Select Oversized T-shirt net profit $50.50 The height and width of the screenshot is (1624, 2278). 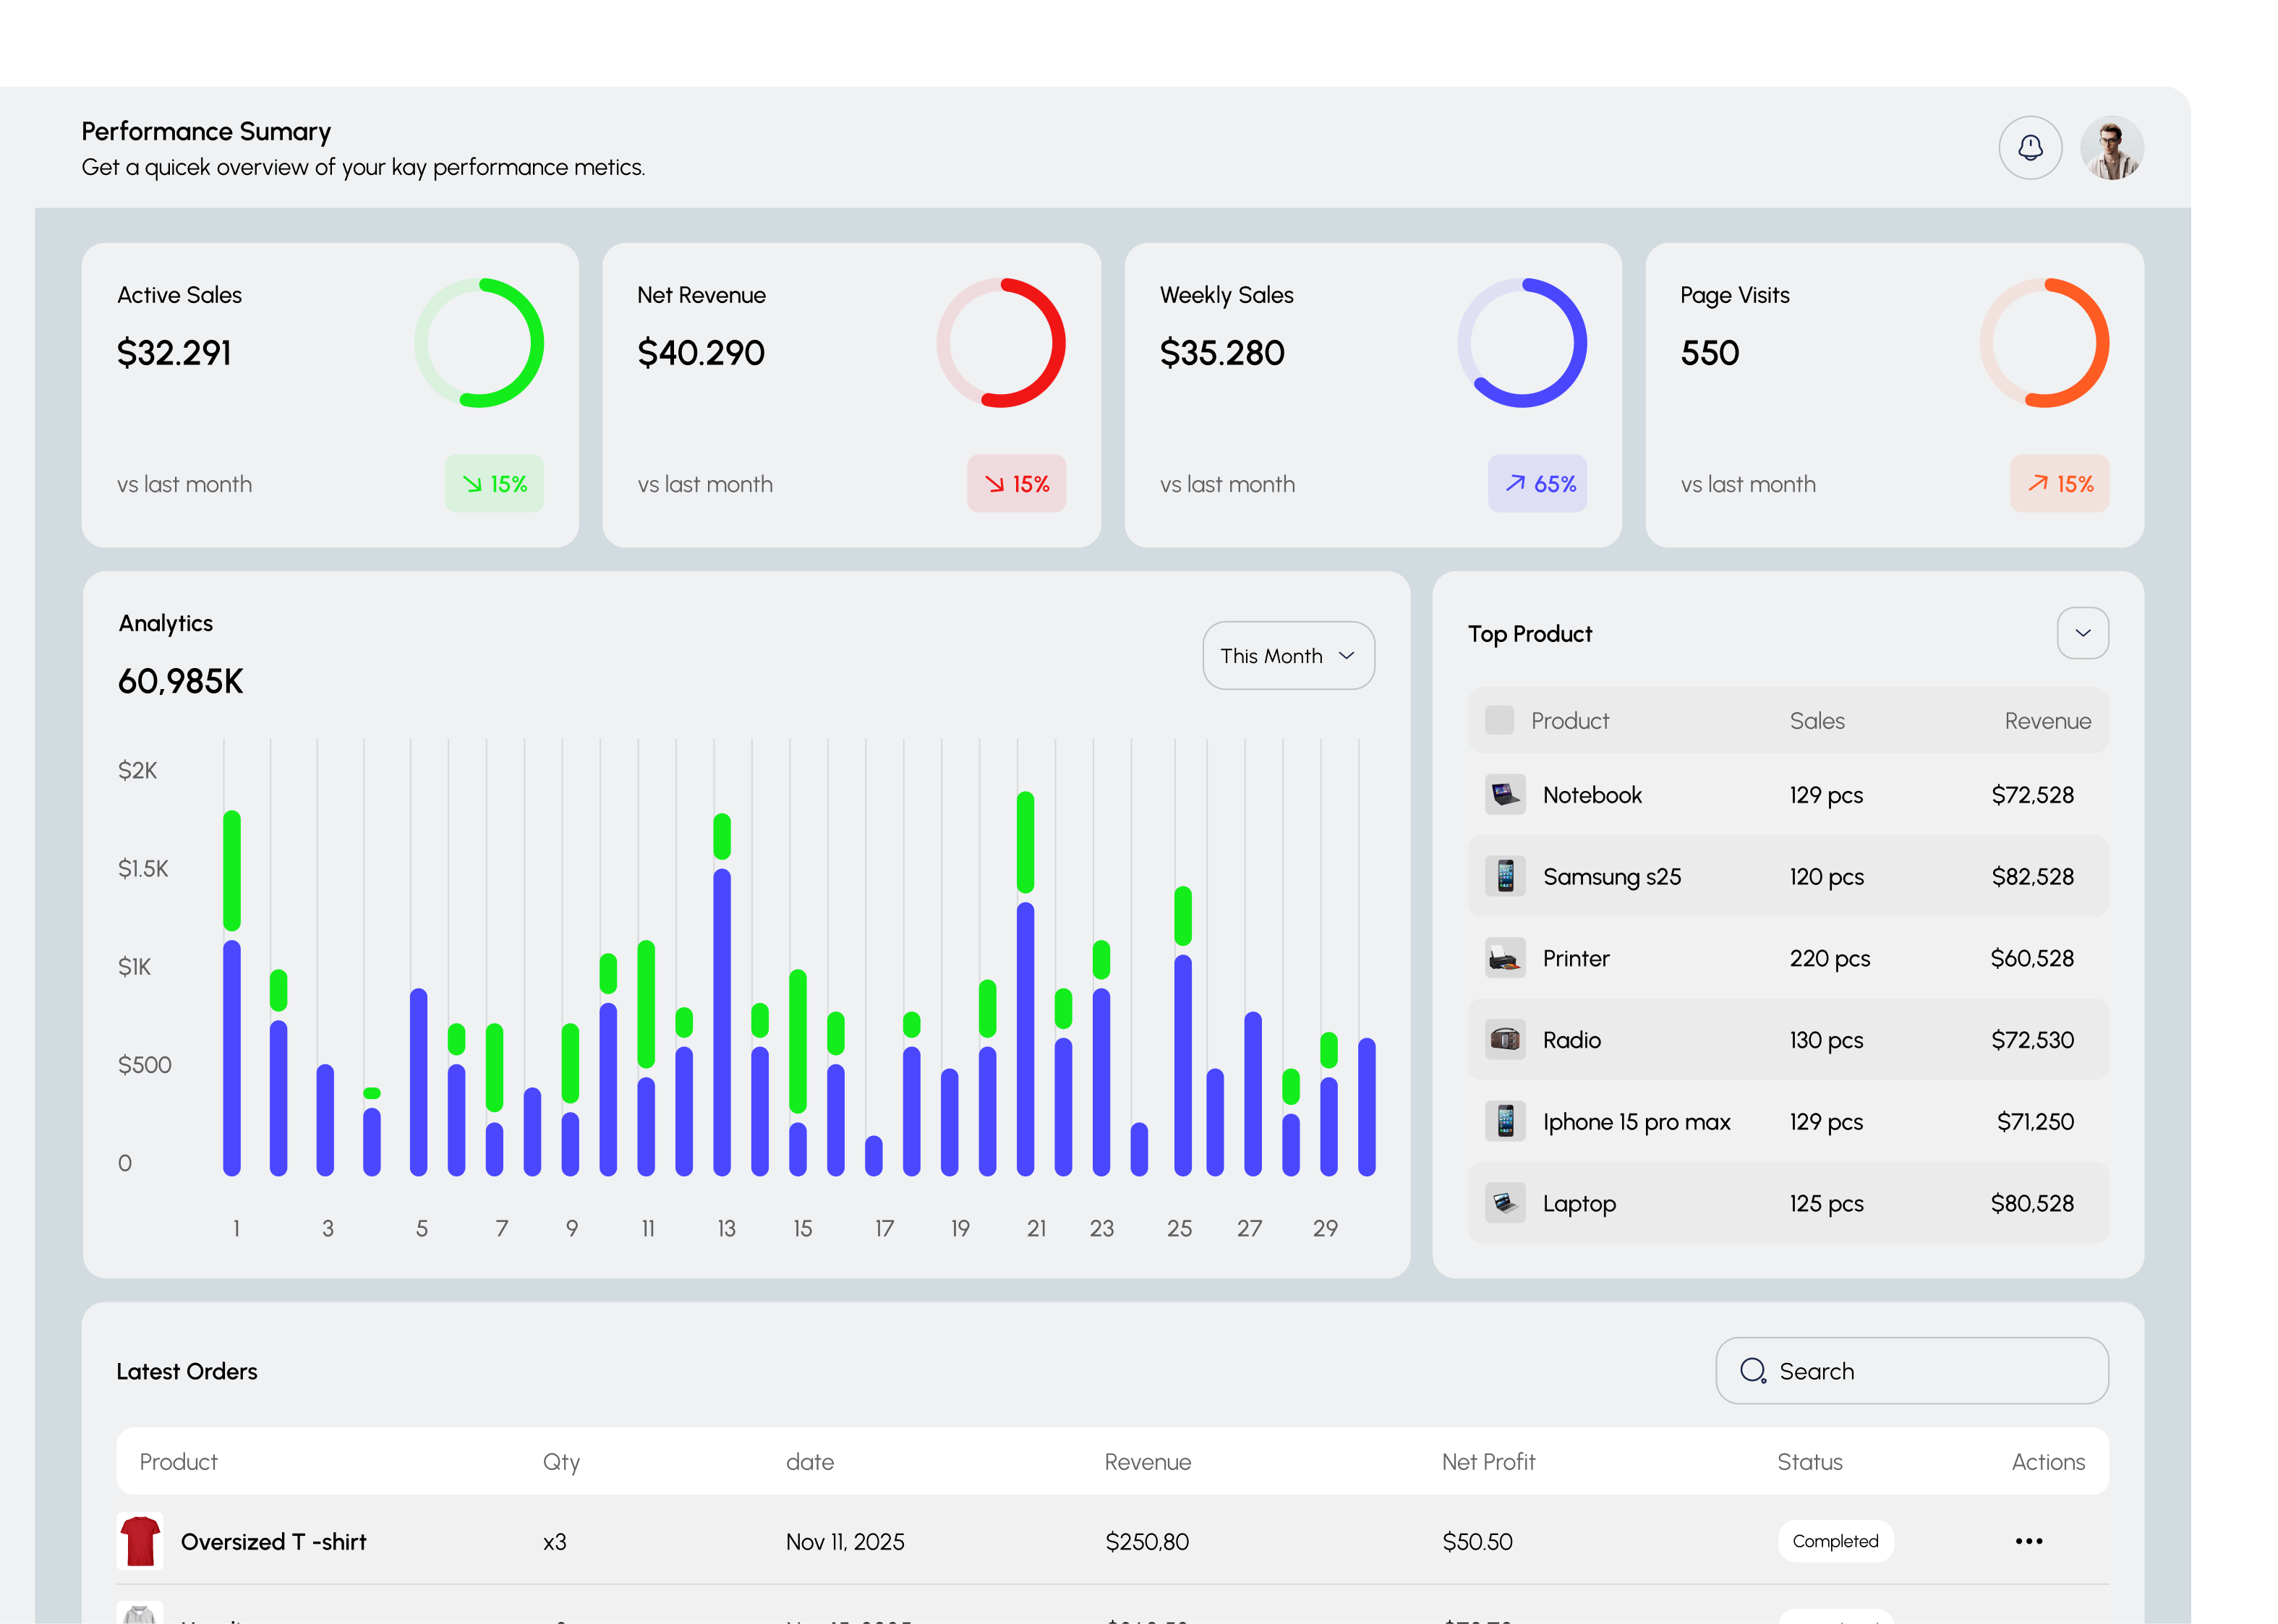coord(1477,1542)
